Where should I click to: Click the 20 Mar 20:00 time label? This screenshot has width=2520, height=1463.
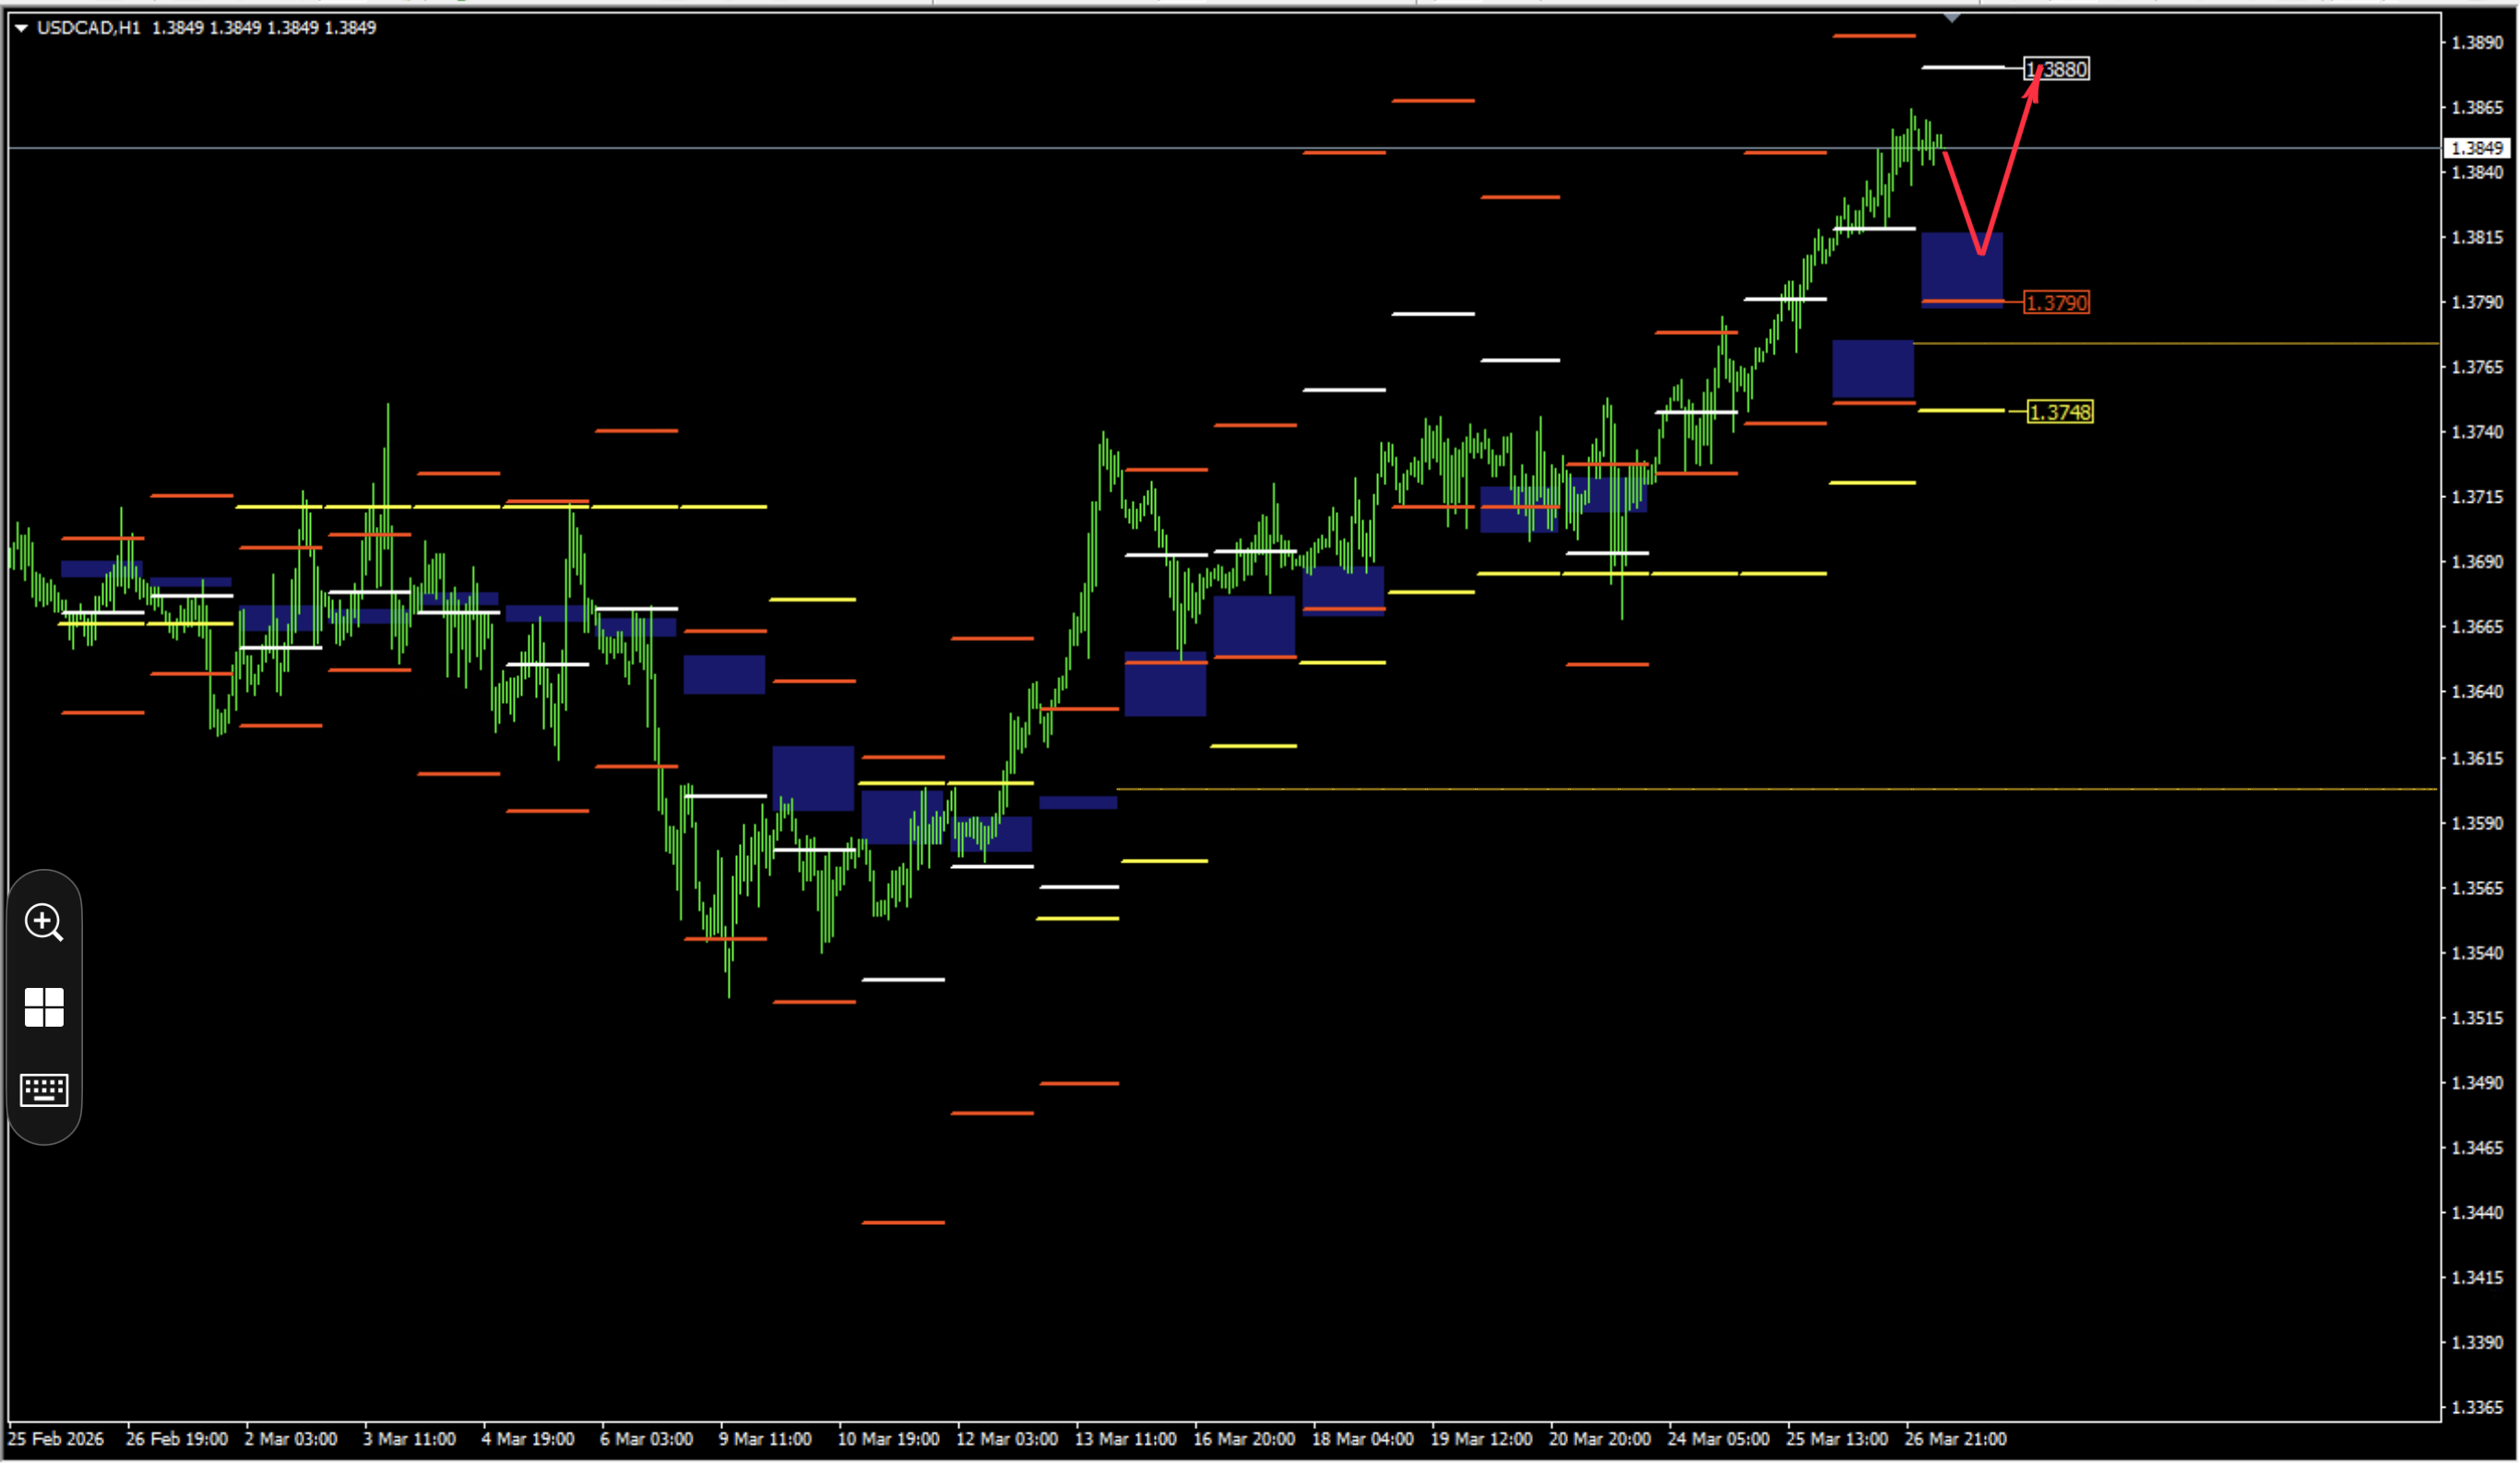tap(1600, 1439)
